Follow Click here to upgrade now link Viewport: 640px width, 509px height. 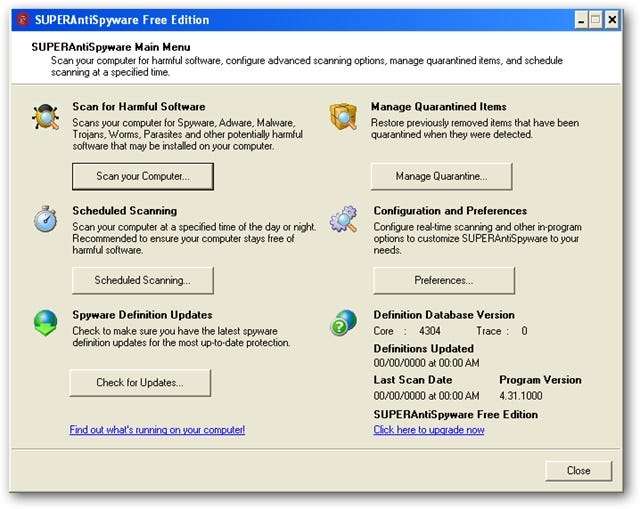click(x=429, y=430)
